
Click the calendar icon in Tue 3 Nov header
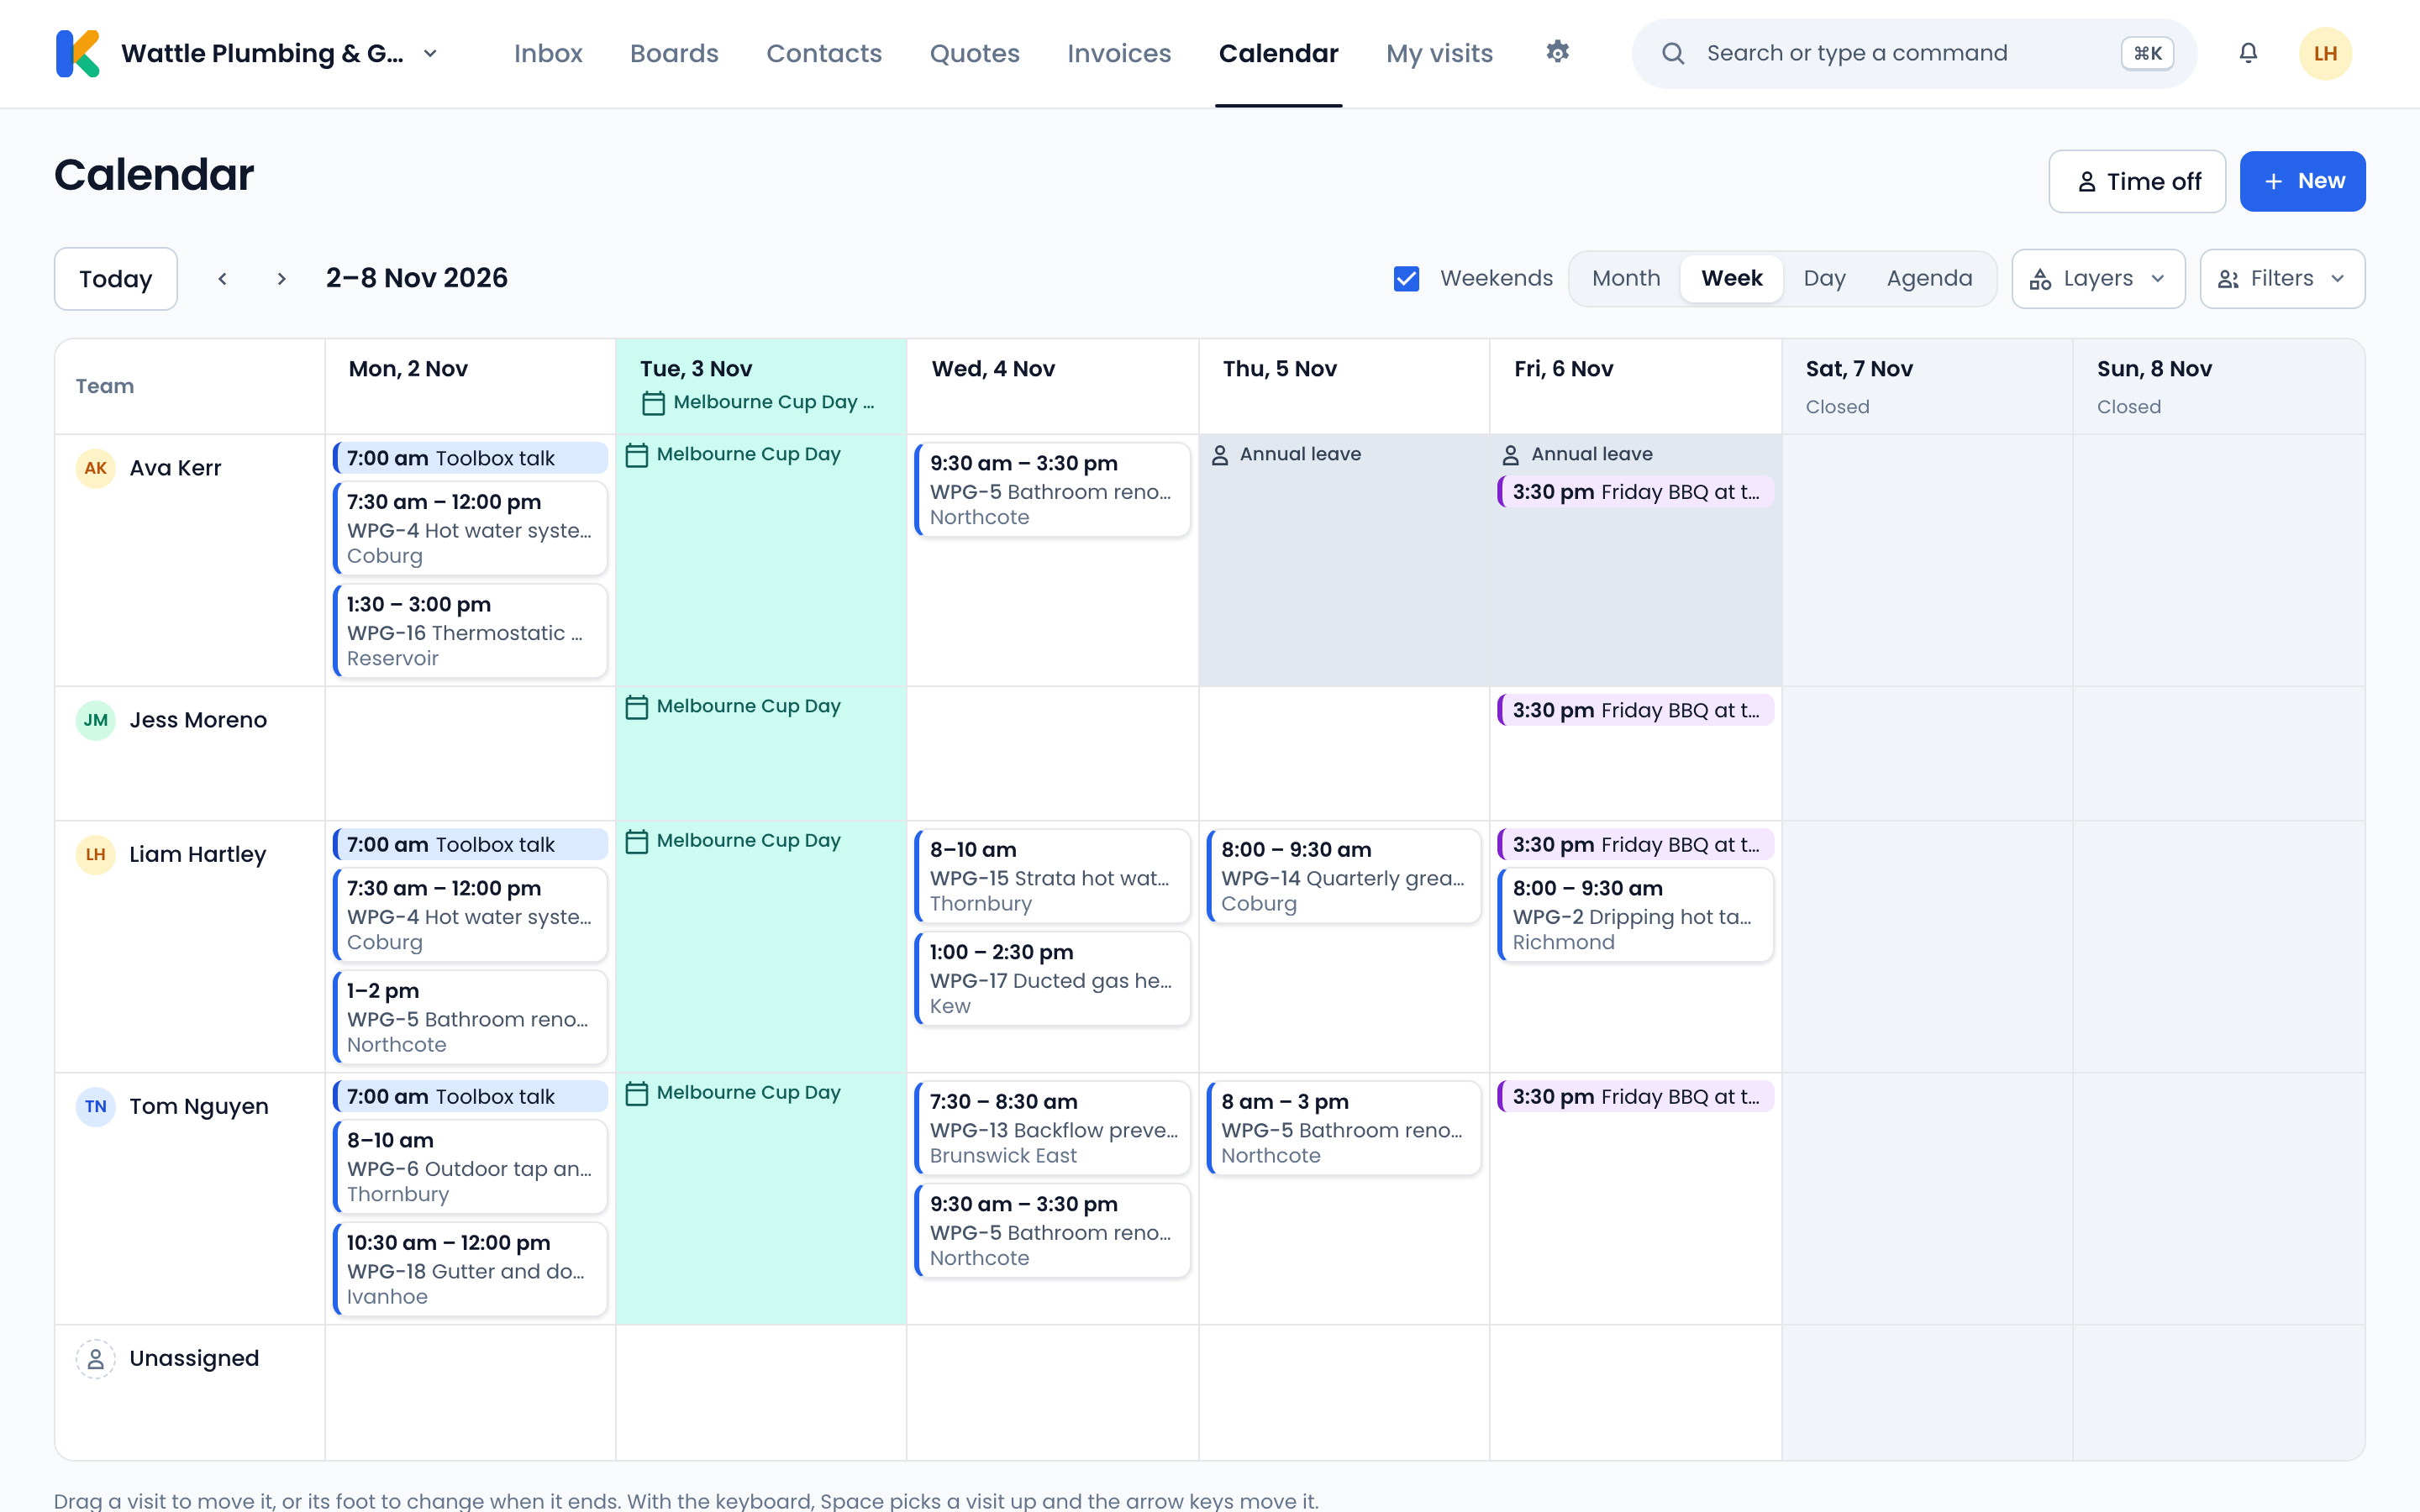point(653,403)
